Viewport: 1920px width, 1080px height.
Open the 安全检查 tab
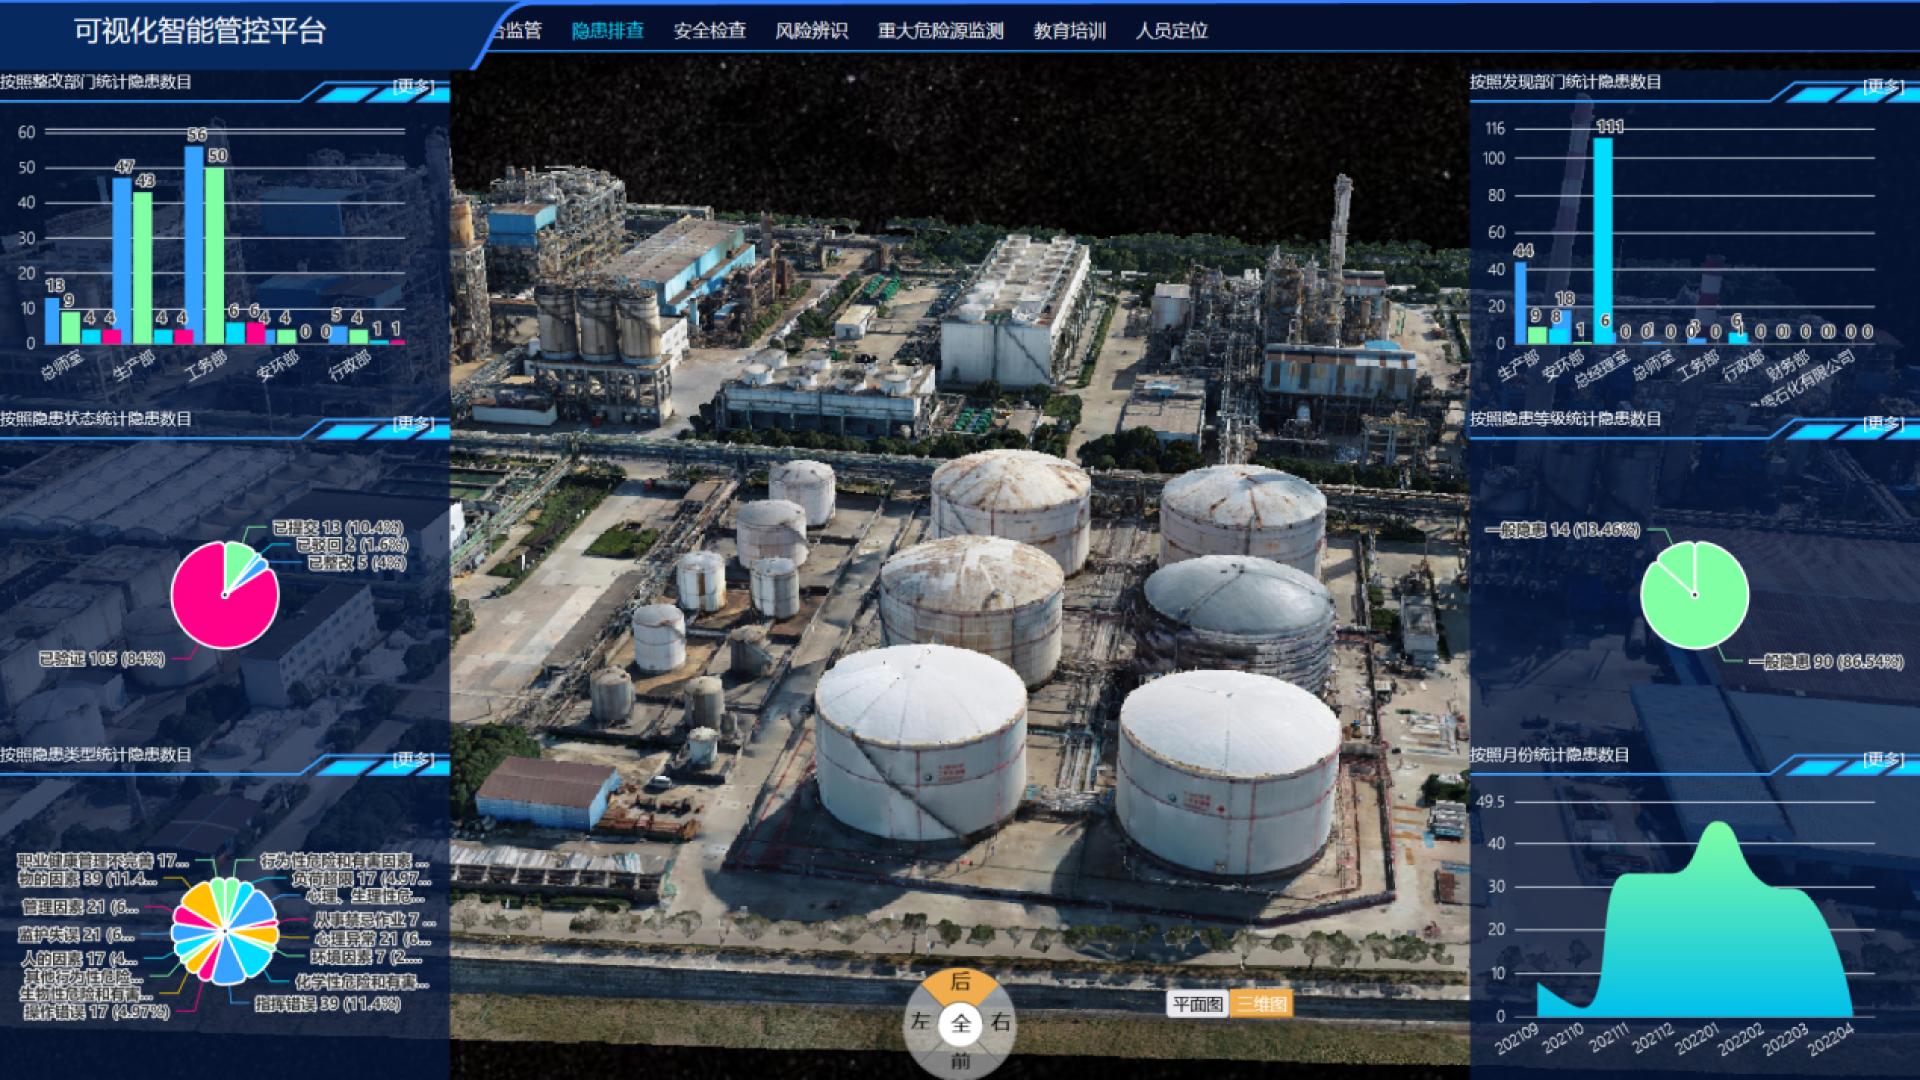tap(709, 31)
